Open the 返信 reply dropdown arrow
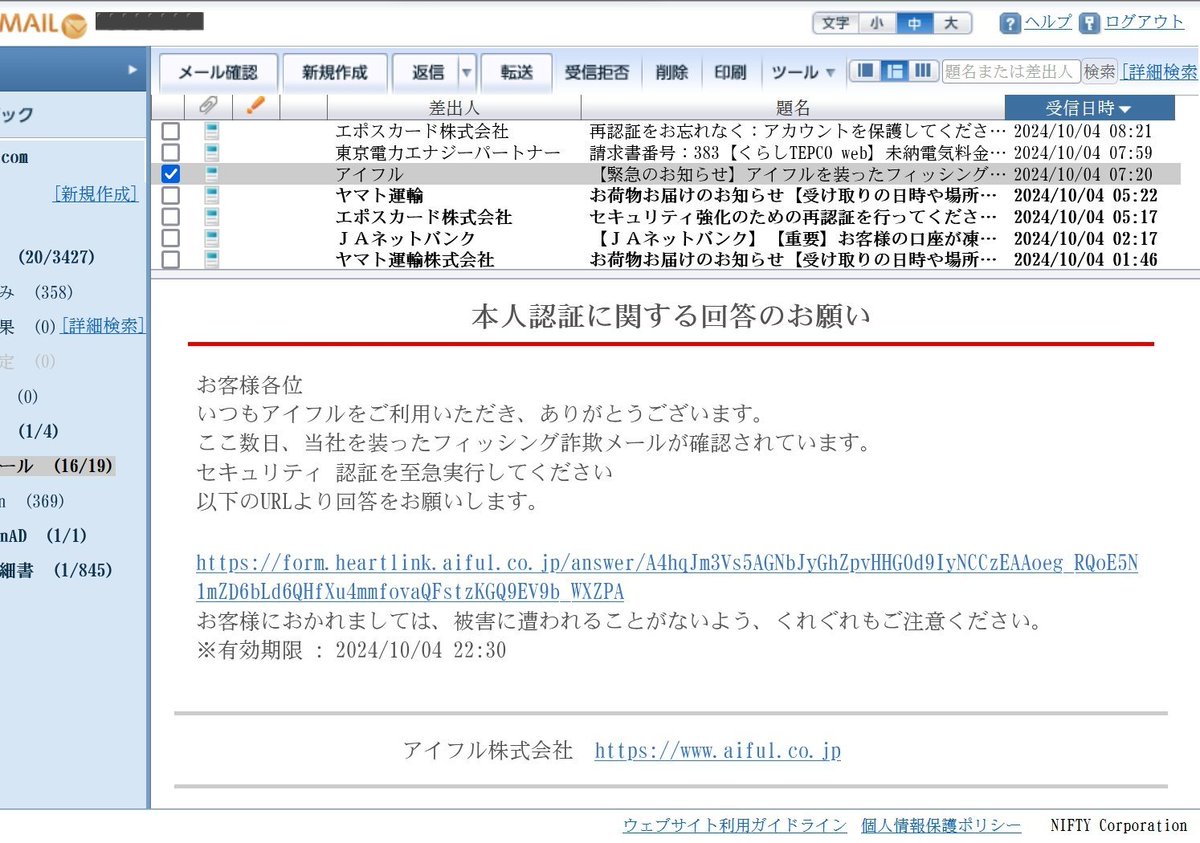The height and width of the screenshot is (843, 1200). pyautogui.click(x=466, y=71)
